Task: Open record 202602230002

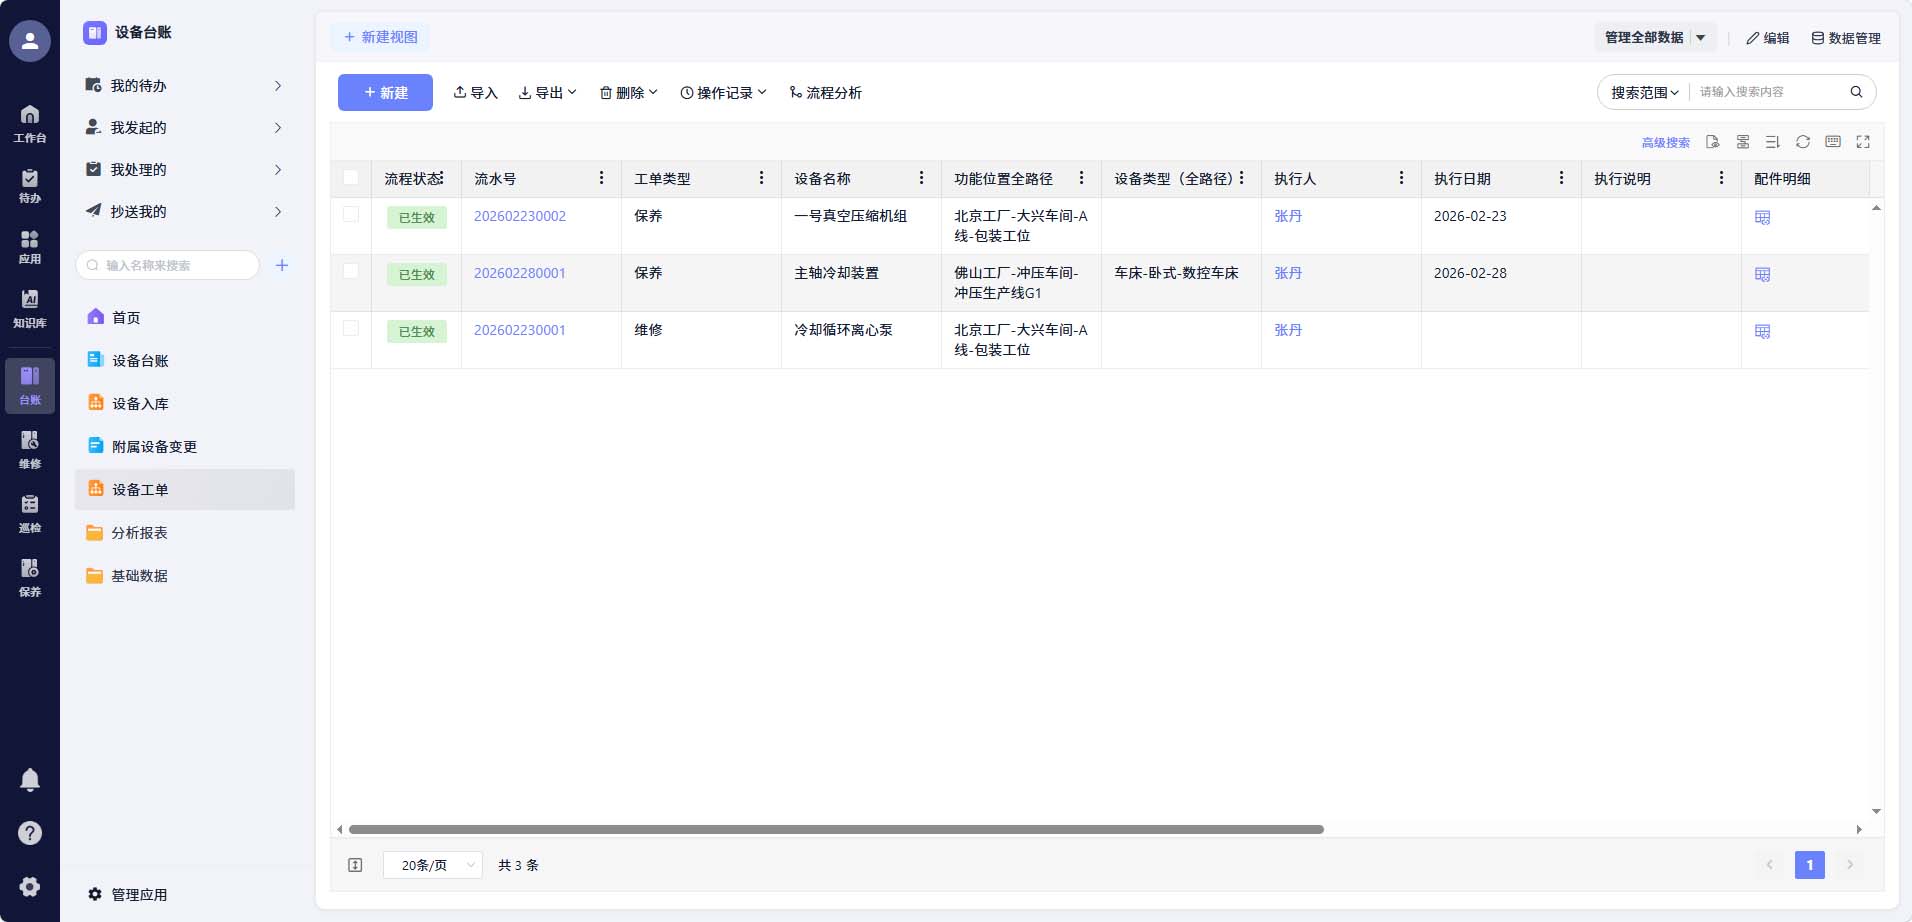Action: coord(520,216)
